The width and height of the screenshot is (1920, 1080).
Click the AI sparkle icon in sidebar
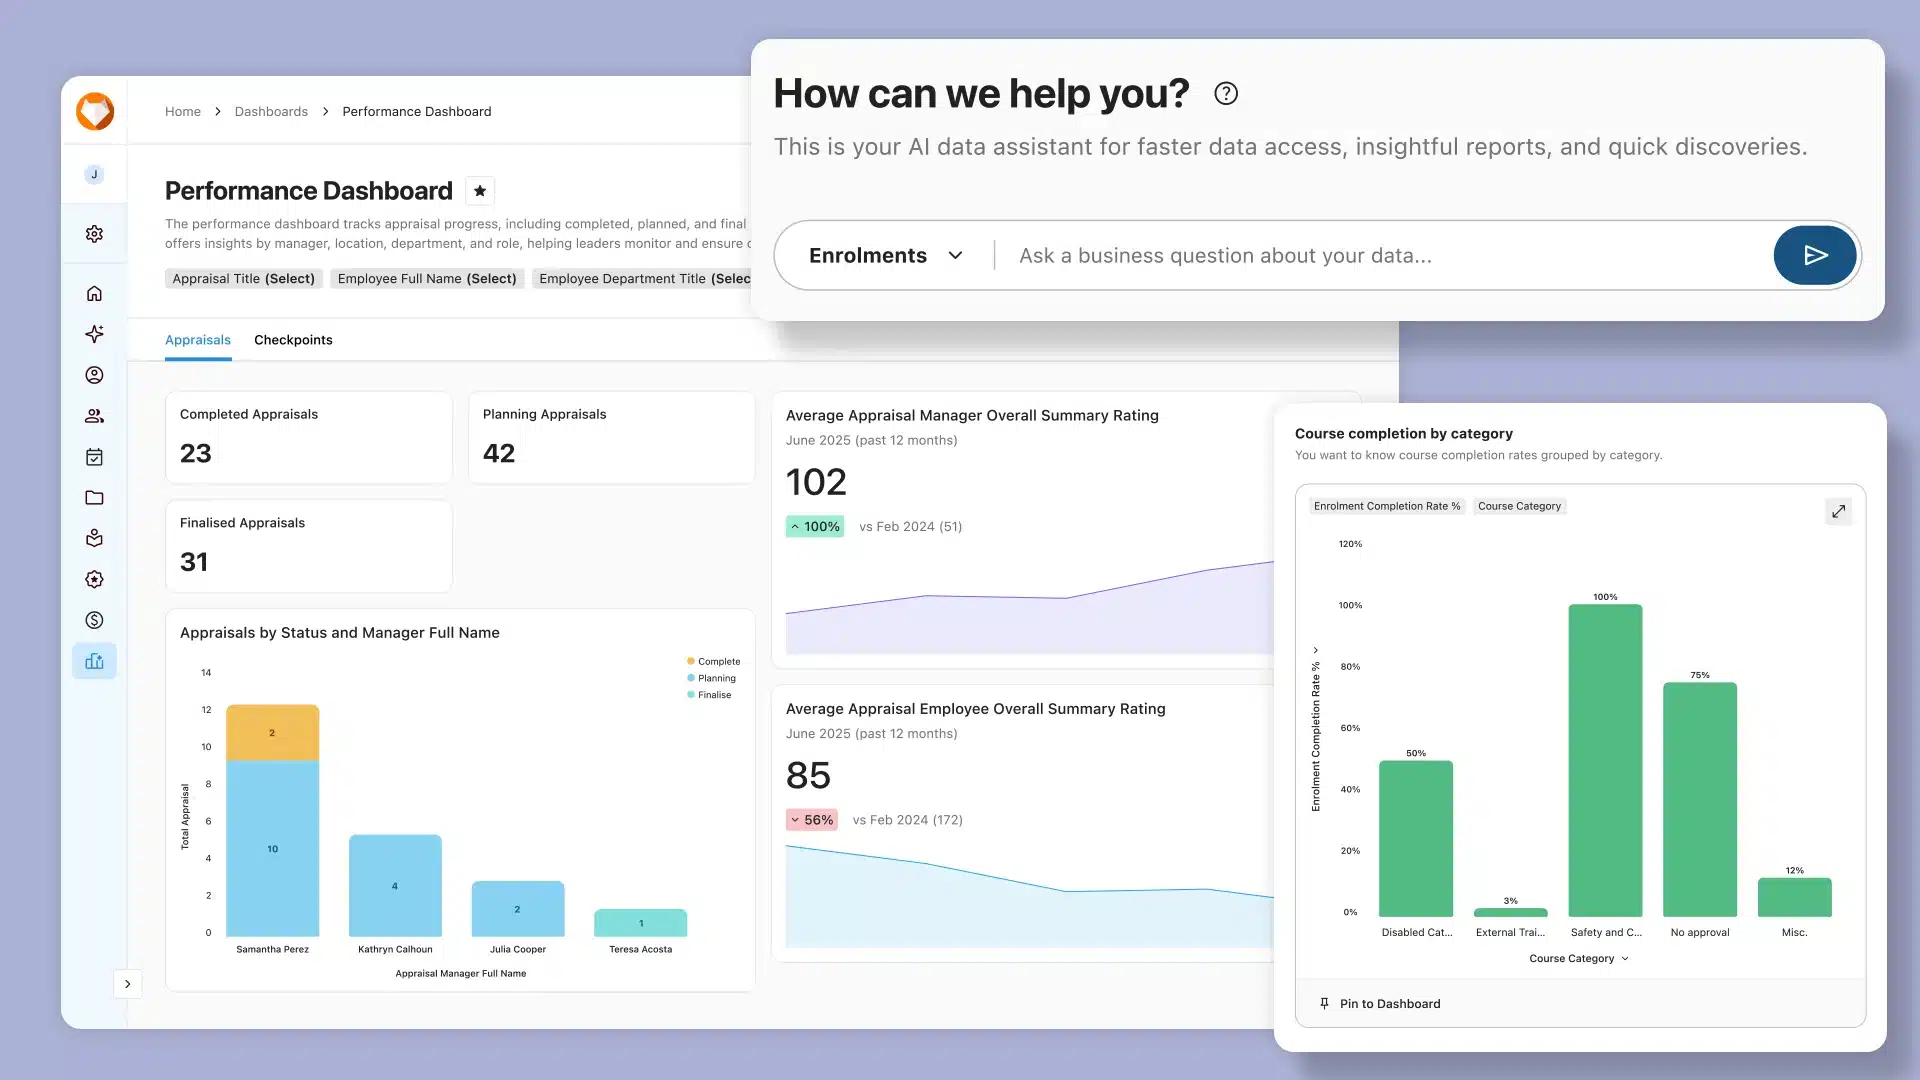click(94, 334)
